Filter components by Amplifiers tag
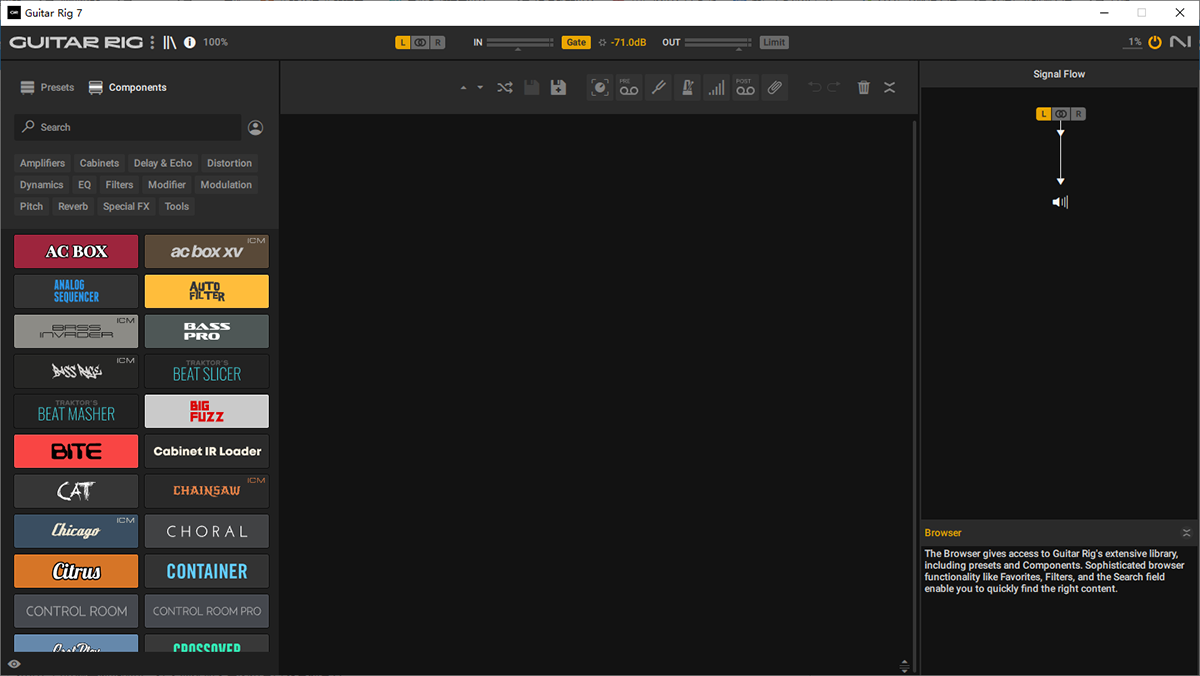The image size is (1200, 676). pyautogui.click(x=42, y=163)
